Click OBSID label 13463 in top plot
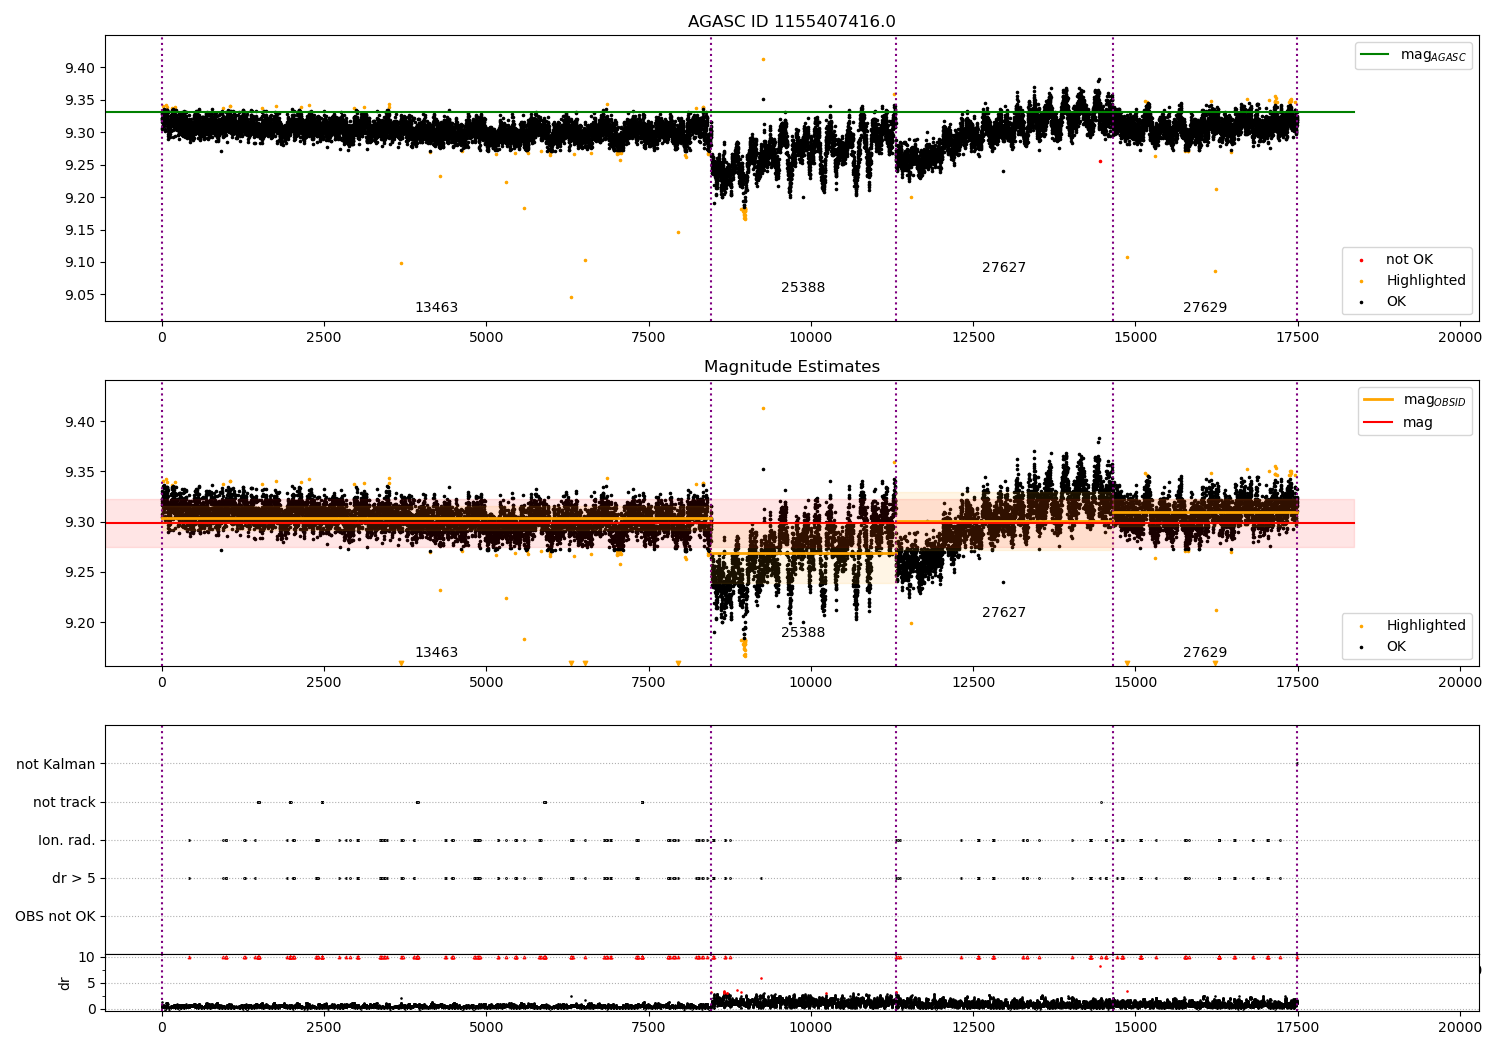This screenshot has width=1500, height=1050. [x=436, y=308]
